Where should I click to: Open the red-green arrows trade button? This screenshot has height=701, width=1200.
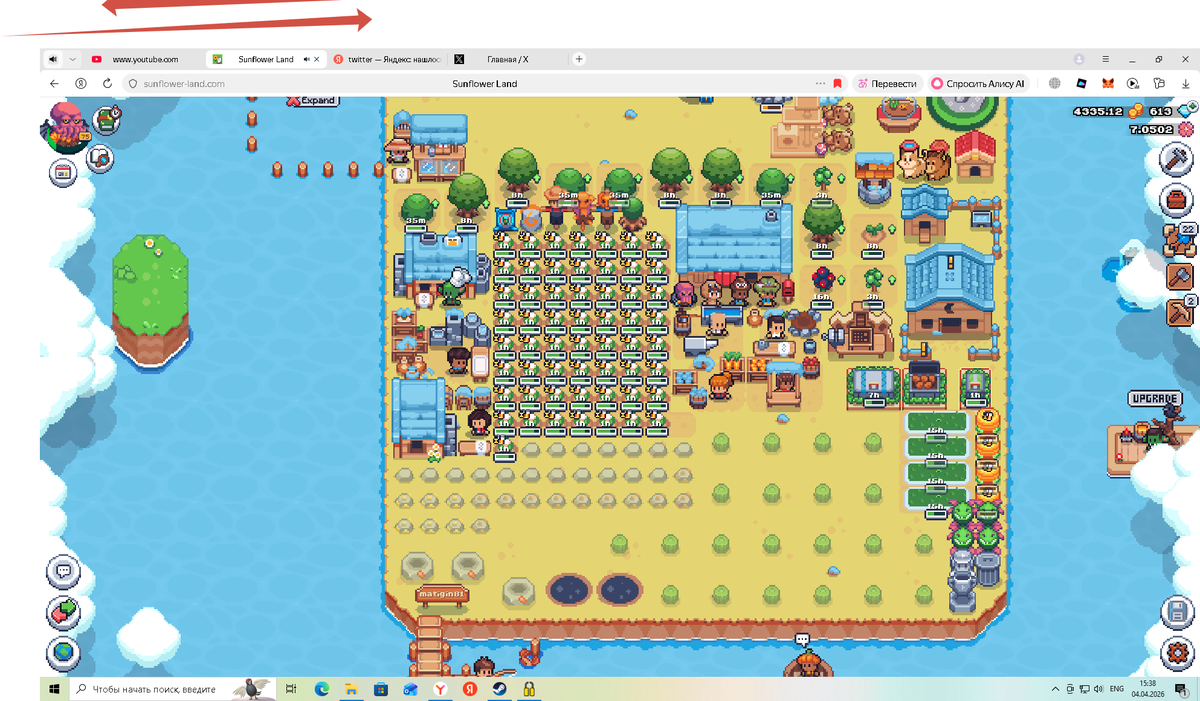[64, 612]
